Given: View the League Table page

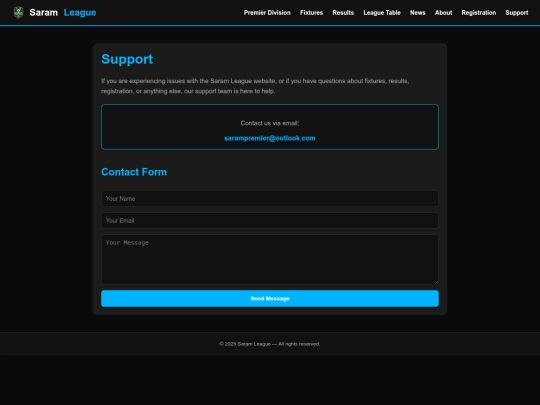Looking at the screenshot, I should (x=382, y=13).
